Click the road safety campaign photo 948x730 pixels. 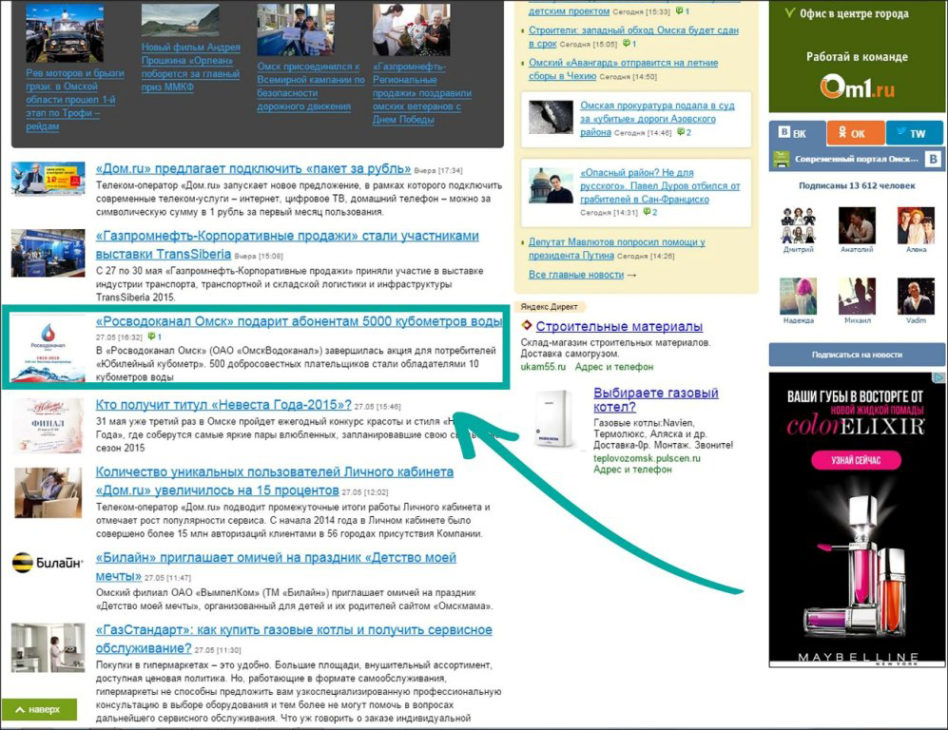click(296, 30)
